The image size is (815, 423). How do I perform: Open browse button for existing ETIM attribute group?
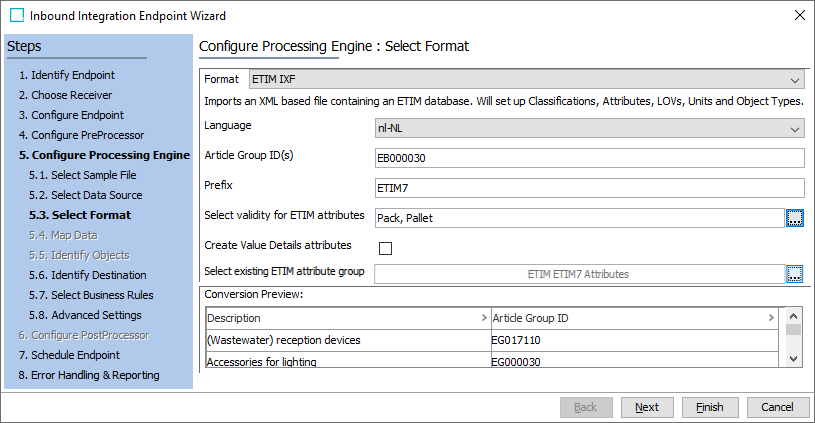pos(795,273)
